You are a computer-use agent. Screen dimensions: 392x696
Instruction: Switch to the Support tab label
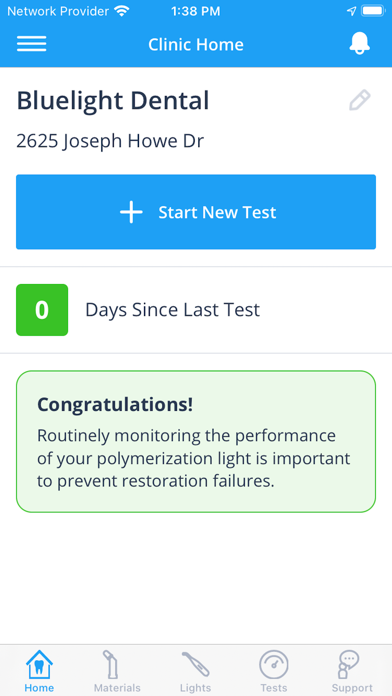pyautogui.click(x=352, y=688)
